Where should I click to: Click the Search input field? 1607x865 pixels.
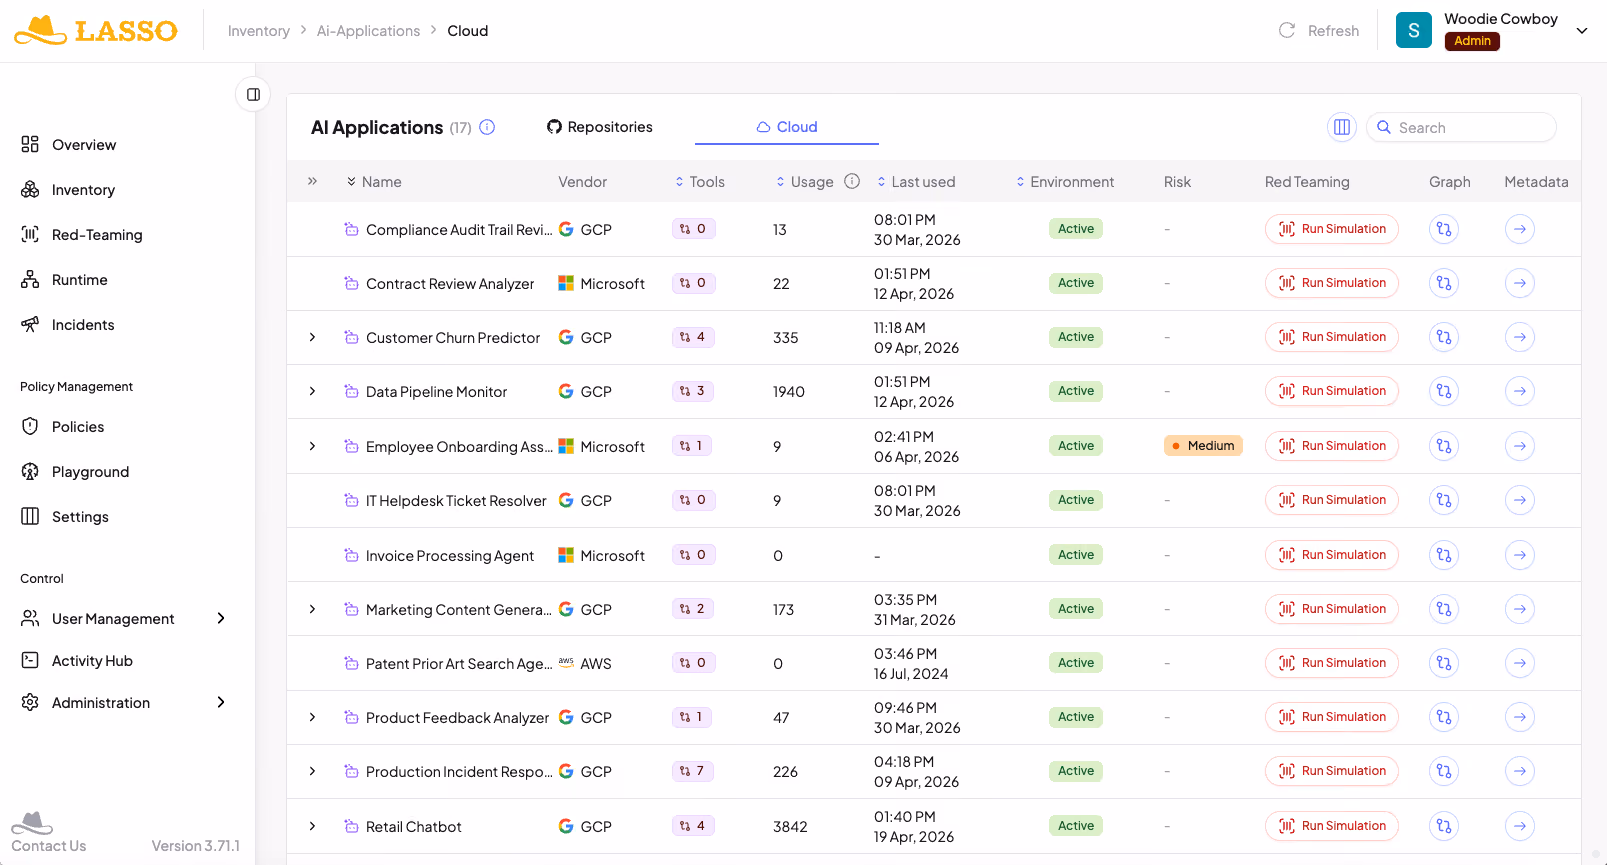coord(1461,127)
